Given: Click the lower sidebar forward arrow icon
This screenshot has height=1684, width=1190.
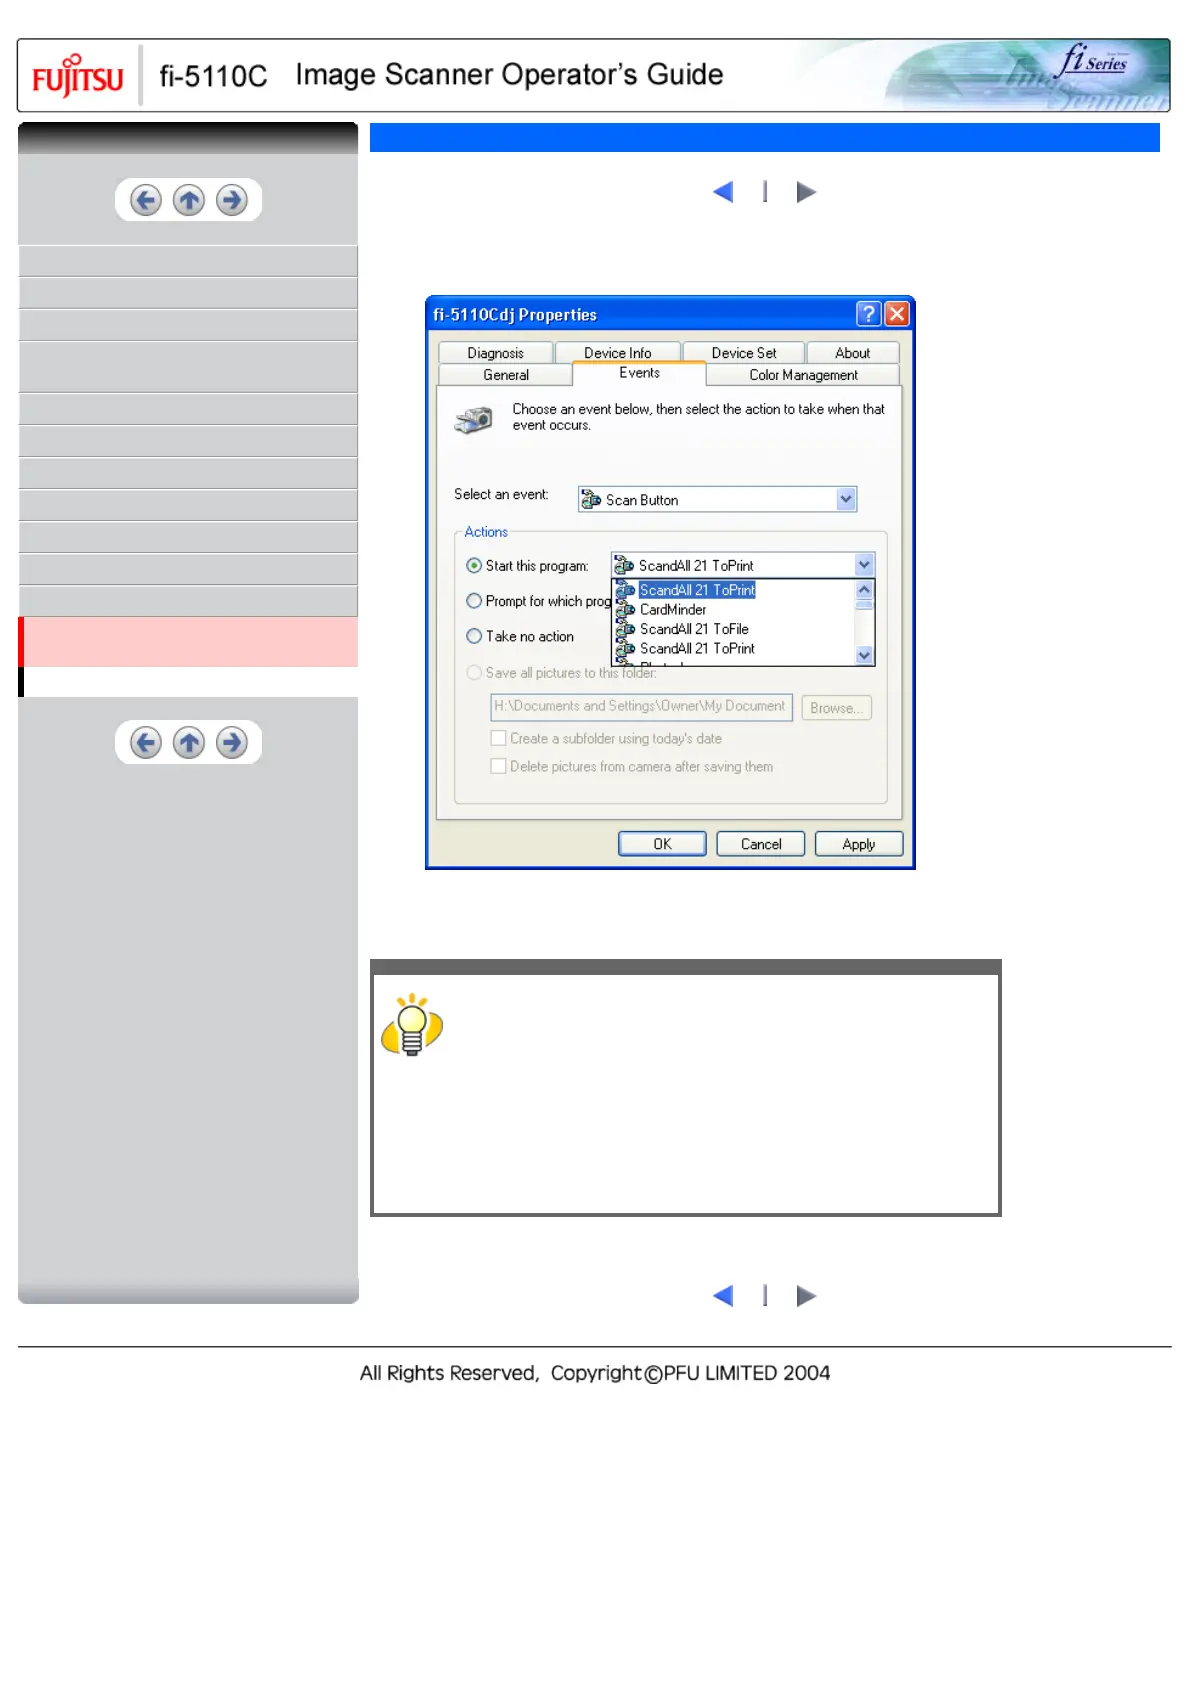Looking at the screenshot, I should point(232,743).
